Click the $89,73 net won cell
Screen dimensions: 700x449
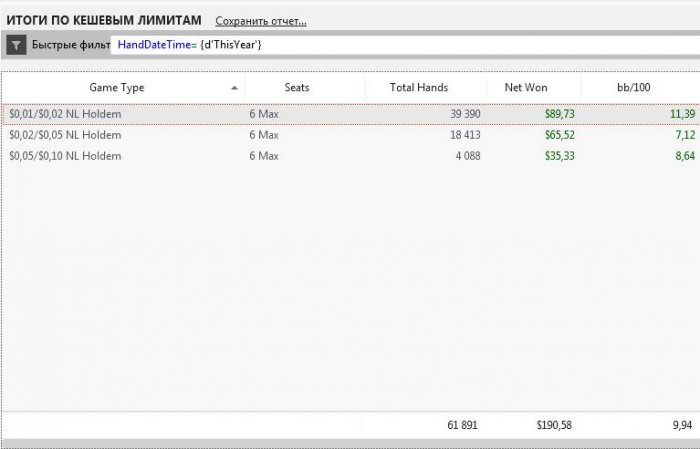coord(559,114)
